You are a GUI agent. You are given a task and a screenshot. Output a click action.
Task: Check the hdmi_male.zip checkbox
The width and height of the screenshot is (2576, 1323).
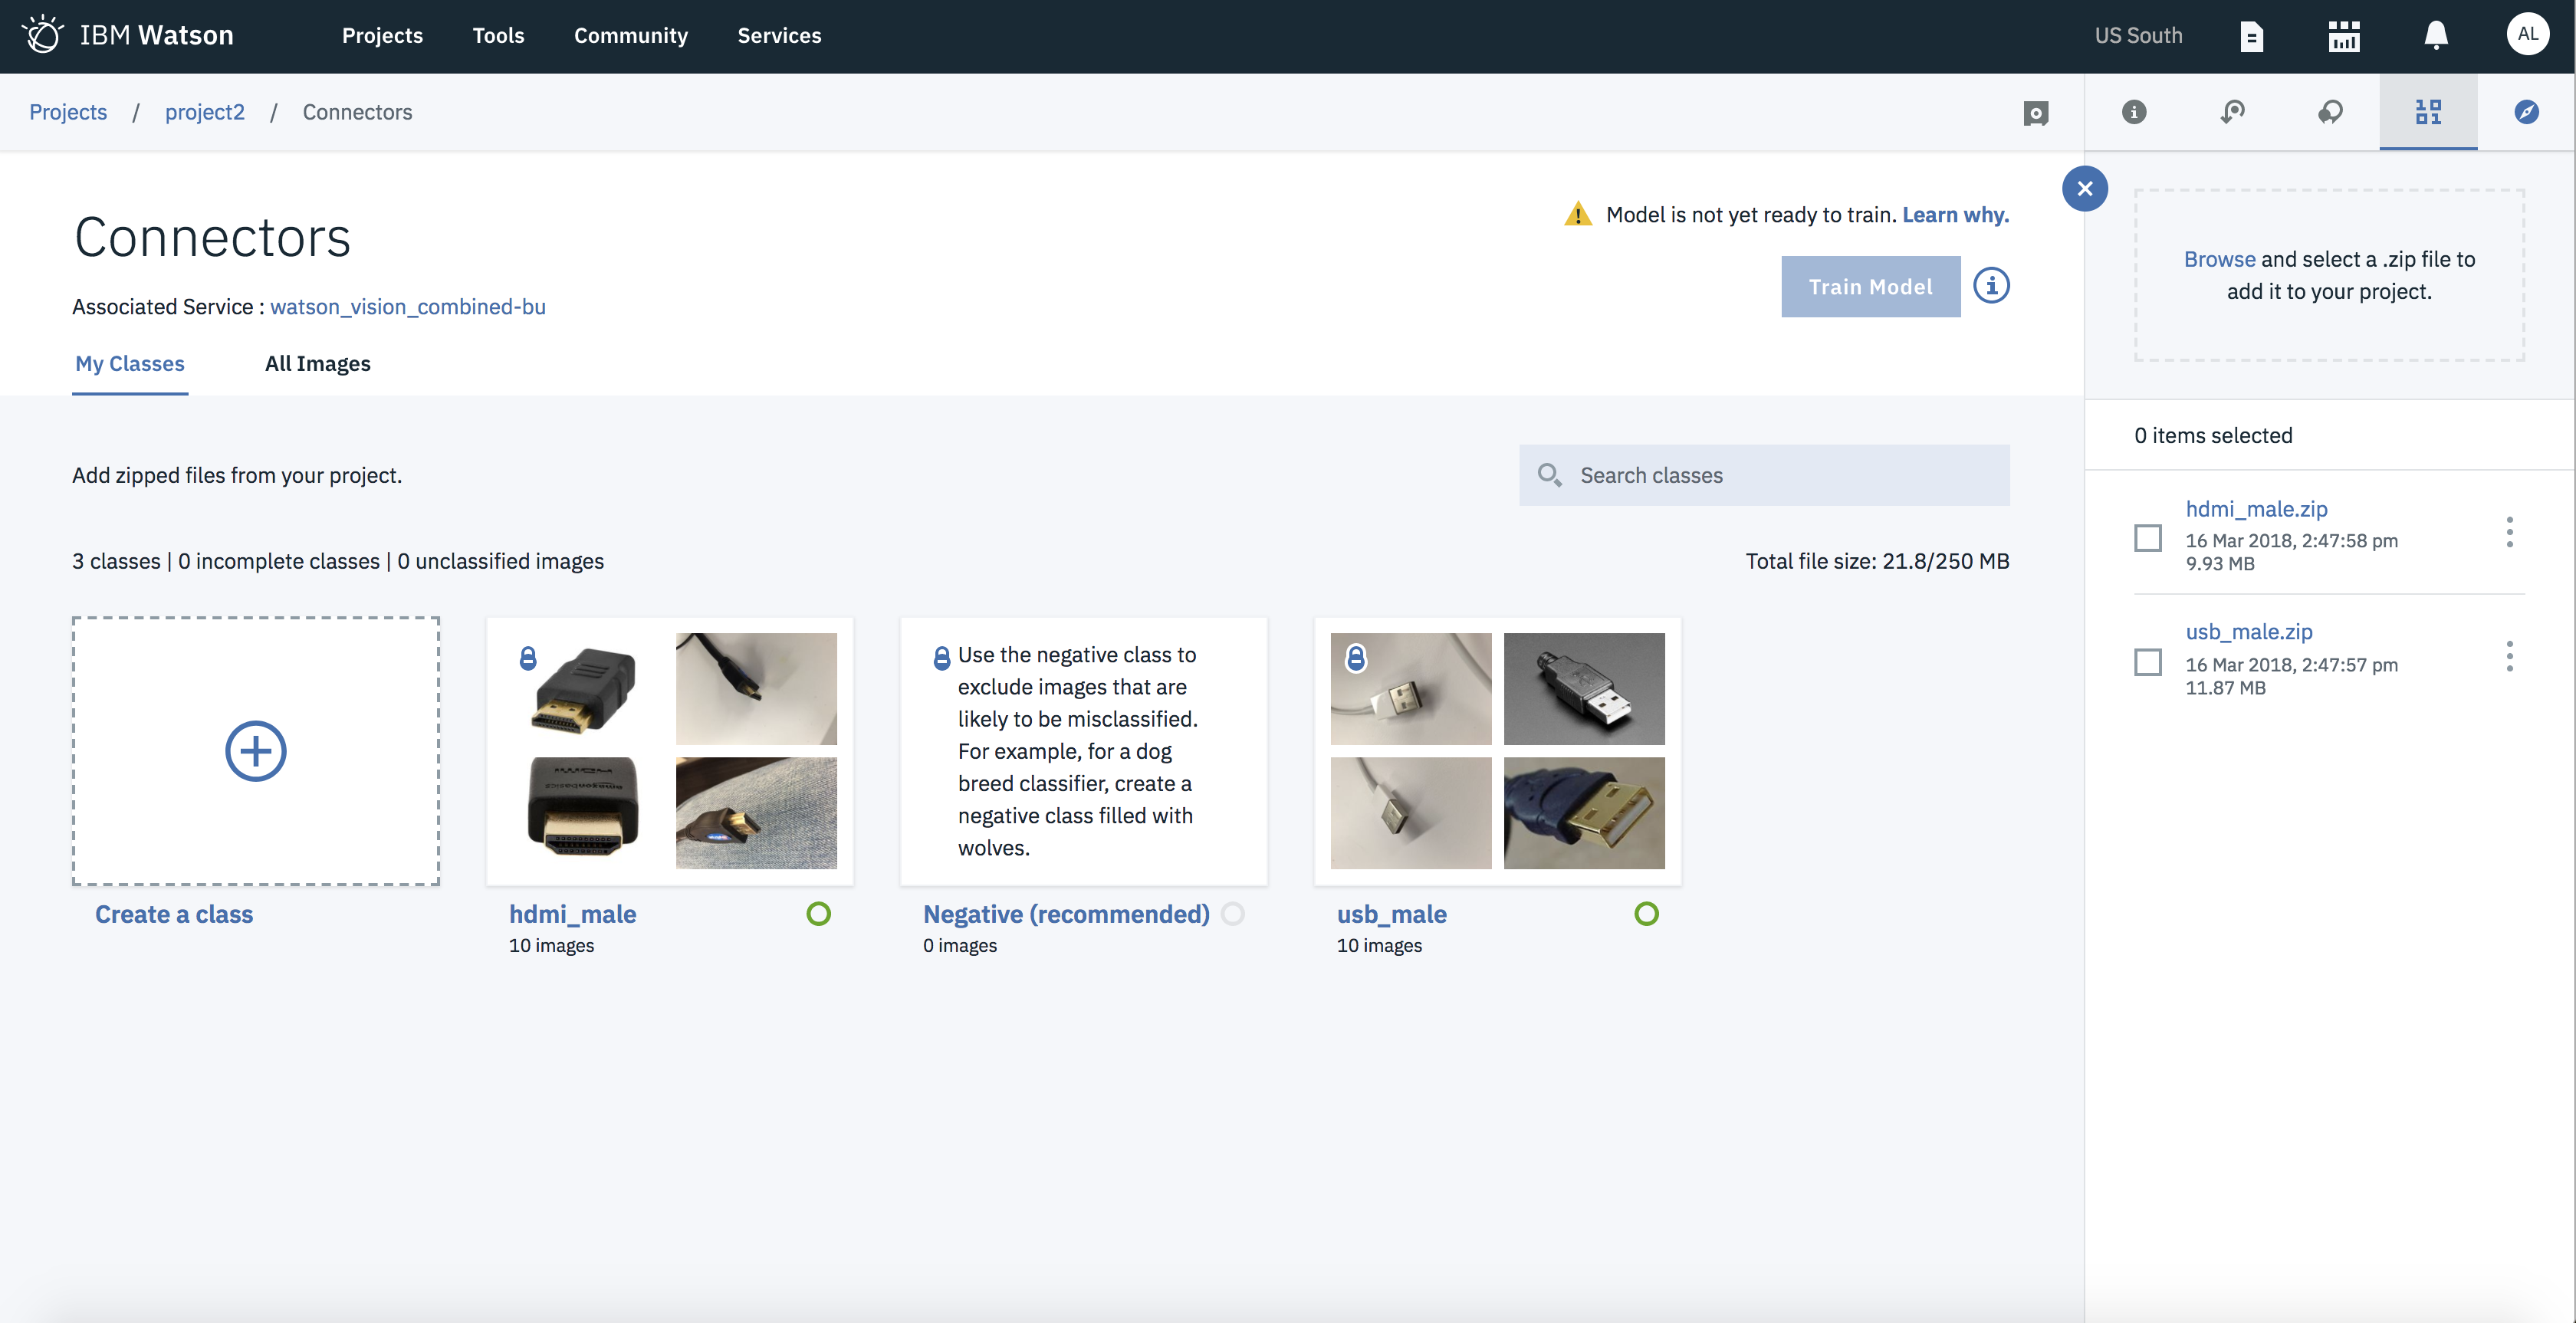pyautogui.click(x=2148, y=538)
